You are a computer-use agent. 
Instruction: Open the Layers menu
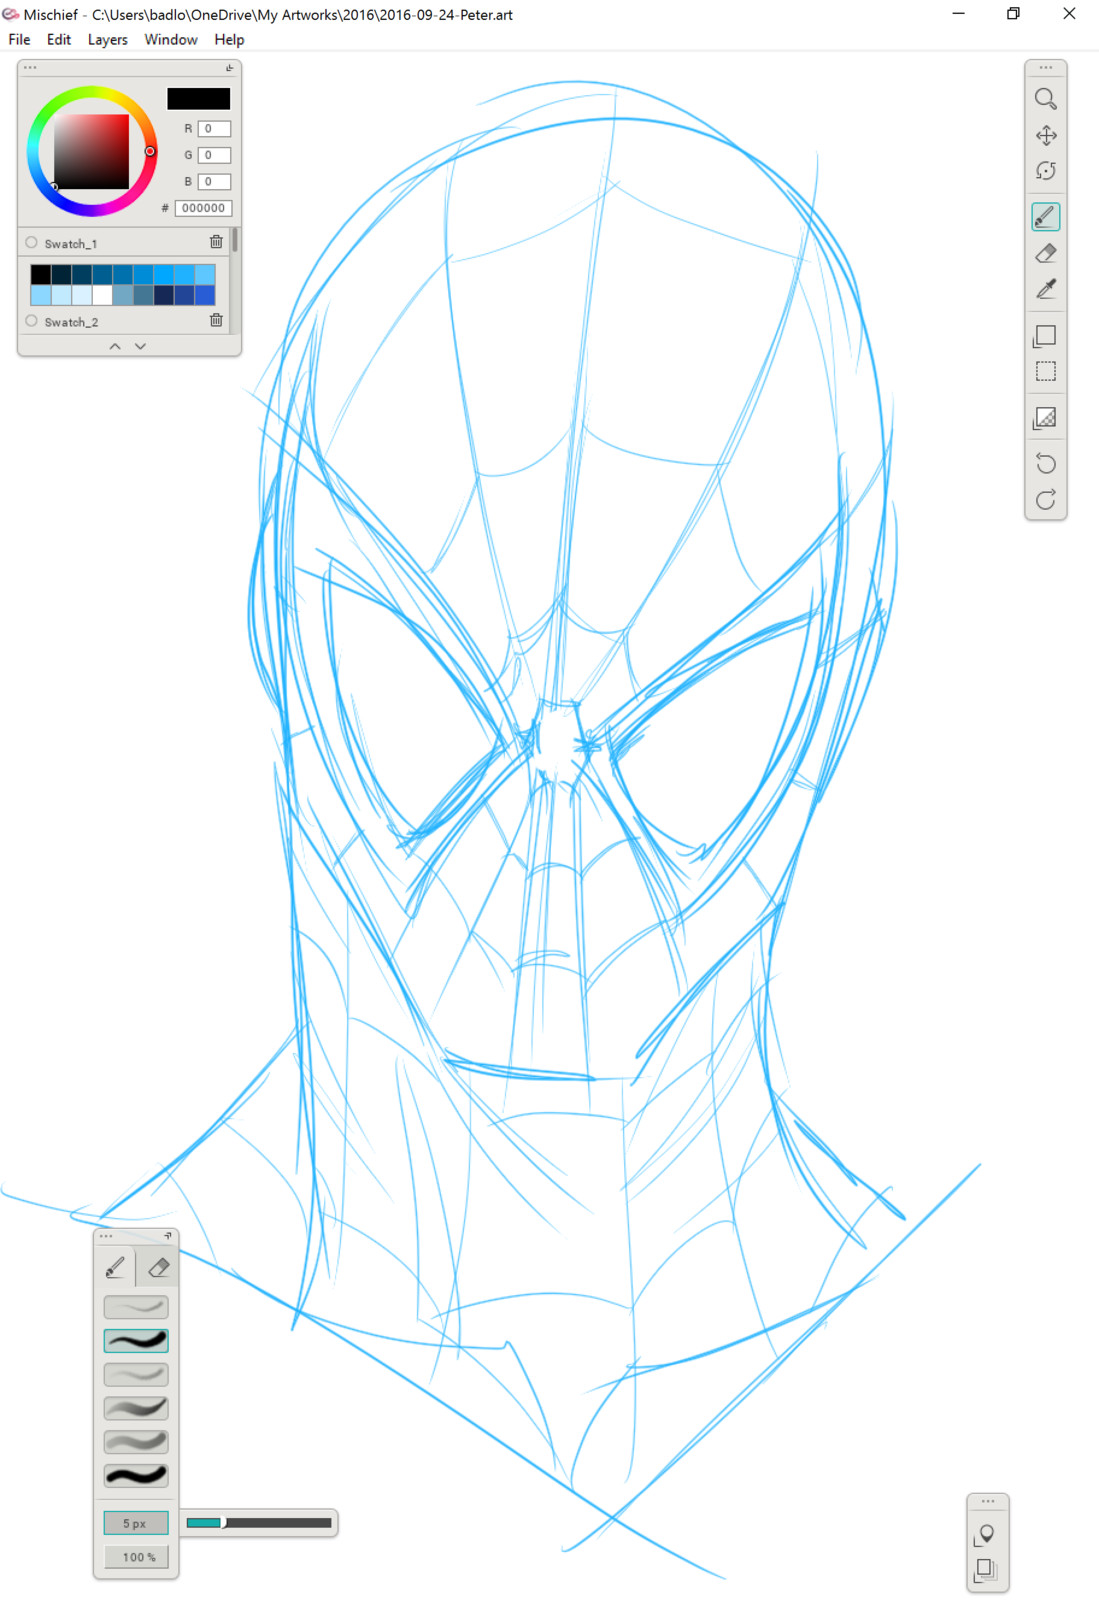tap(108, 40)
